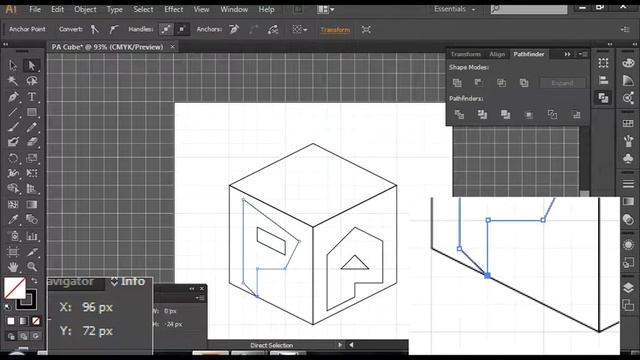Click the Divide pathfinder icon
This screenshot has height=360, width=640.
pos(459,115)
